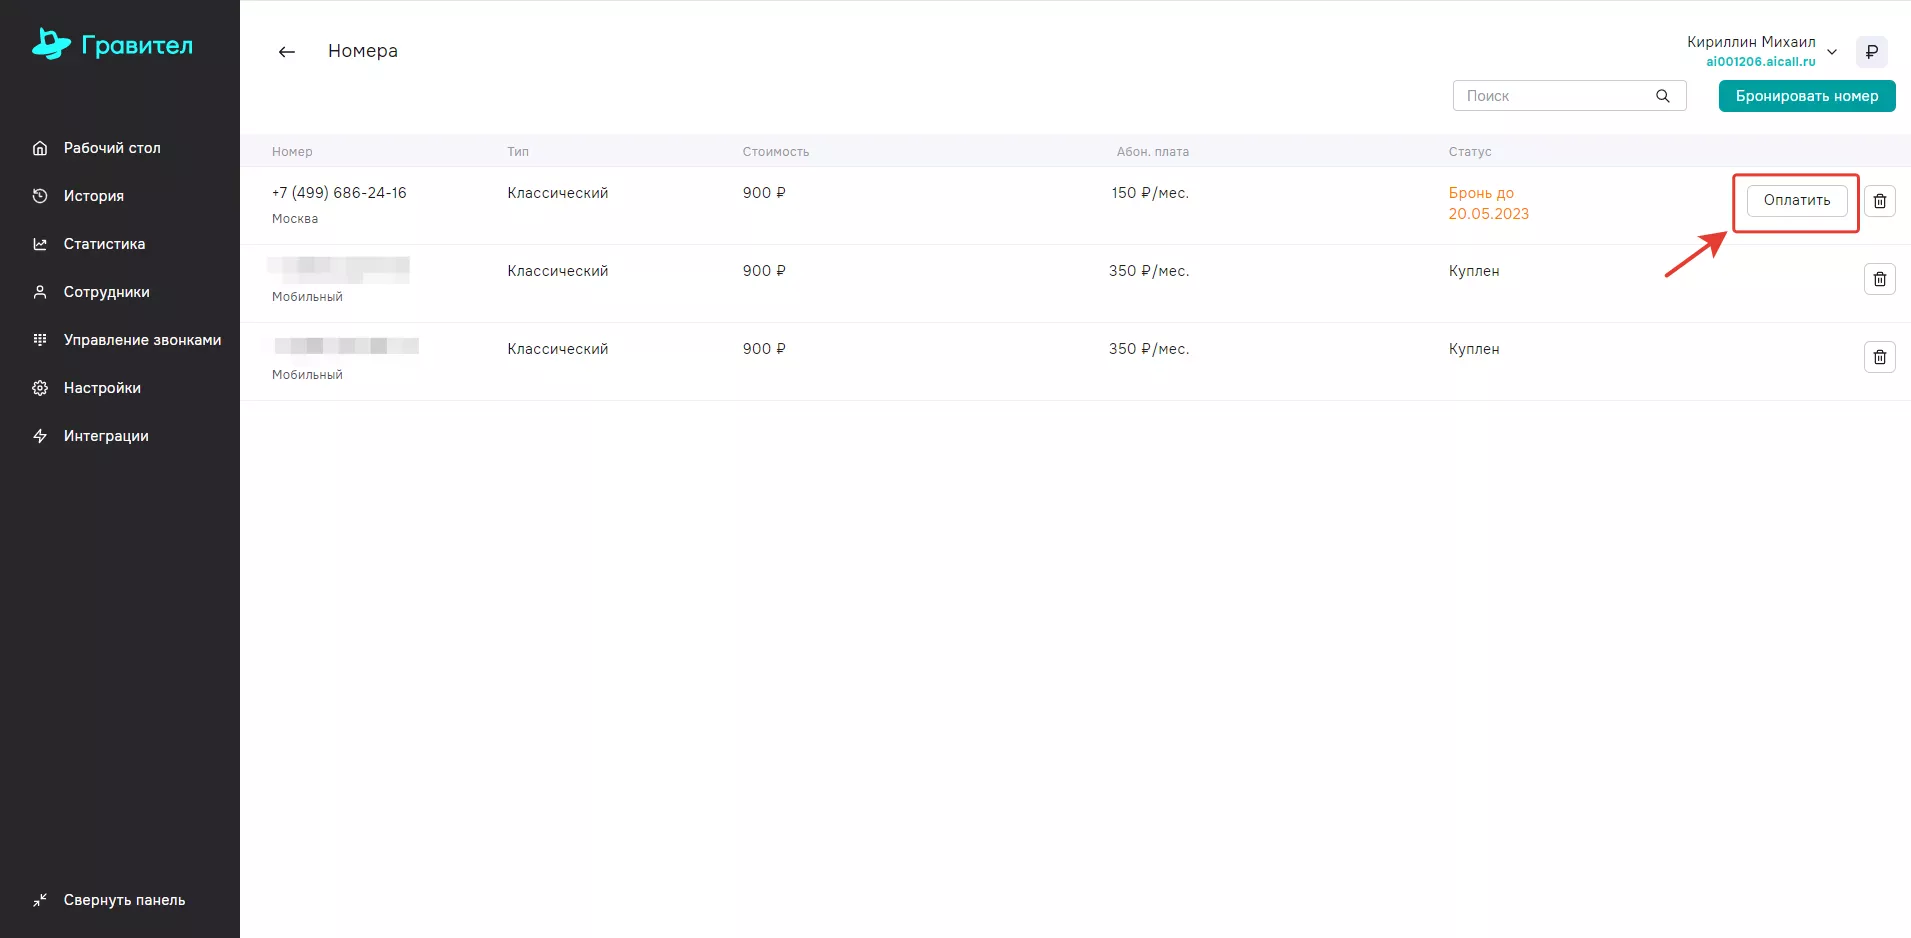Click the ruble balance icon
Viewport: 1911px width, 938px height.
tap(1871, 52)
